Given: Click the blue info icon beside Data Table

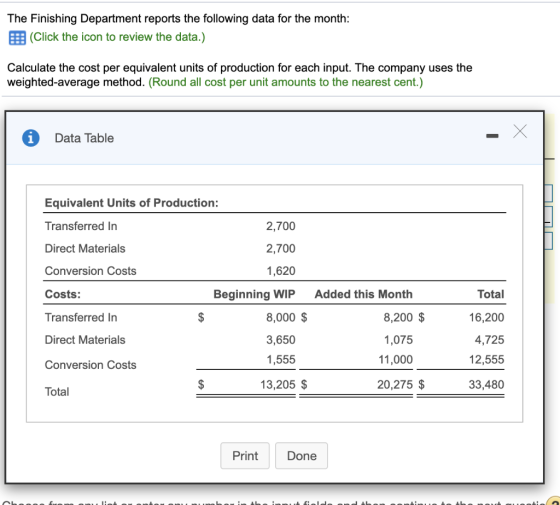Looking at the screenshot, I should [31, 138].
